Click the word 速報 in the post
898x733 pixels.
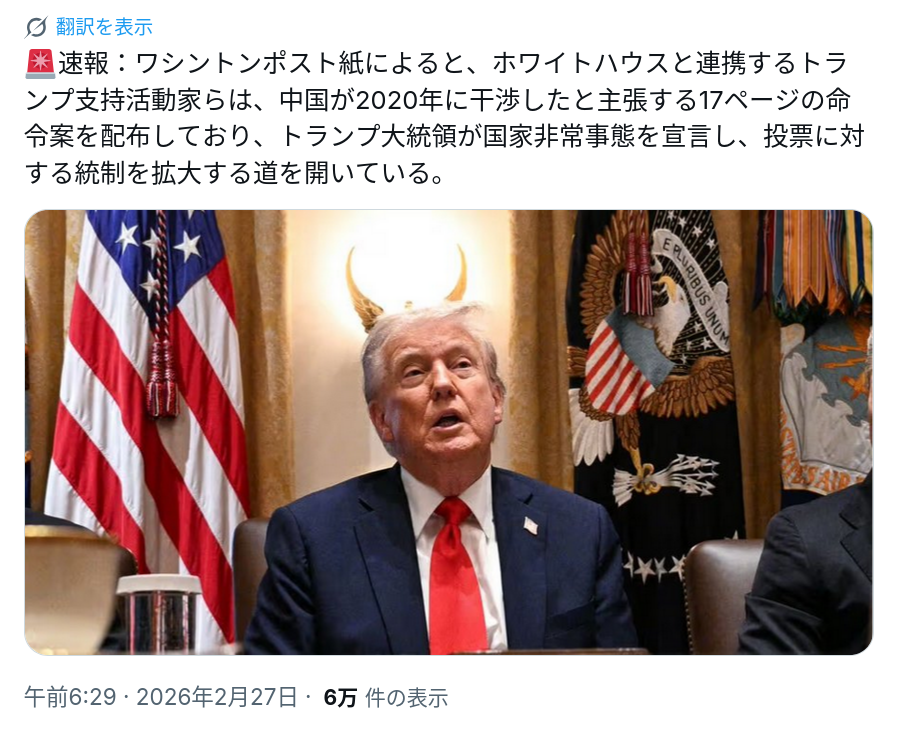click(84, 64)
